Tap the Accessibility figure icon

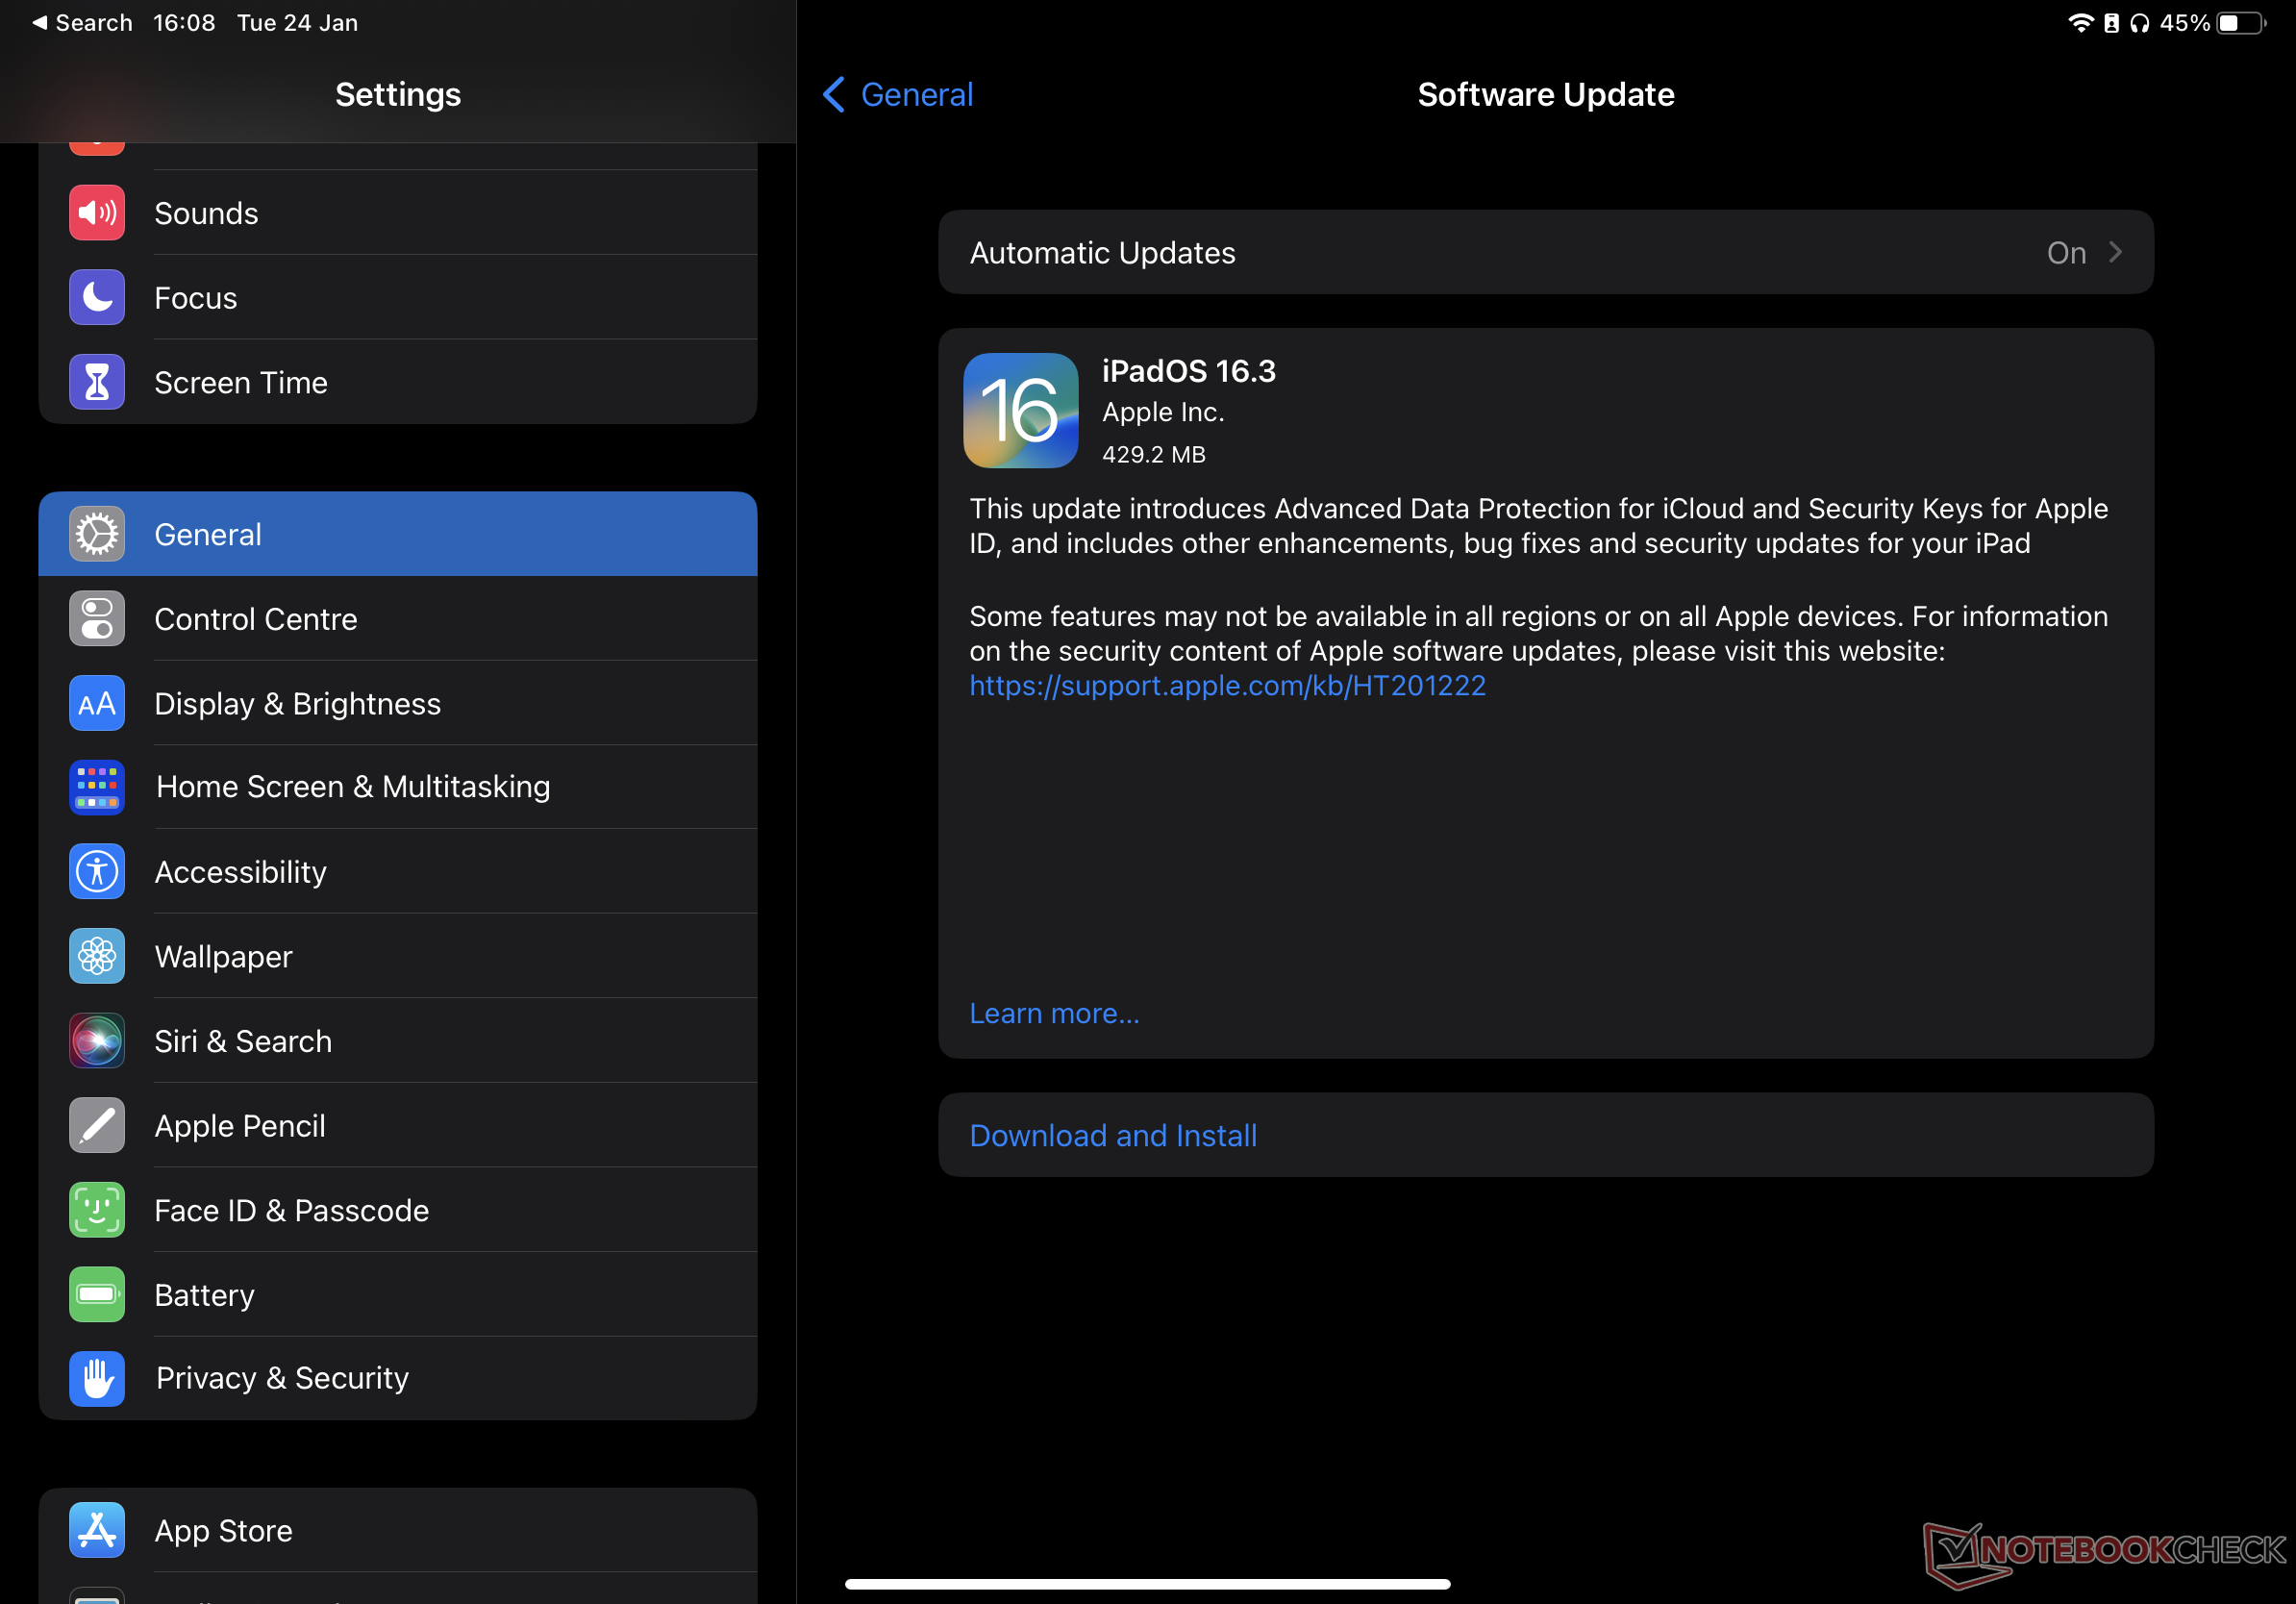[x=97, y=872]
